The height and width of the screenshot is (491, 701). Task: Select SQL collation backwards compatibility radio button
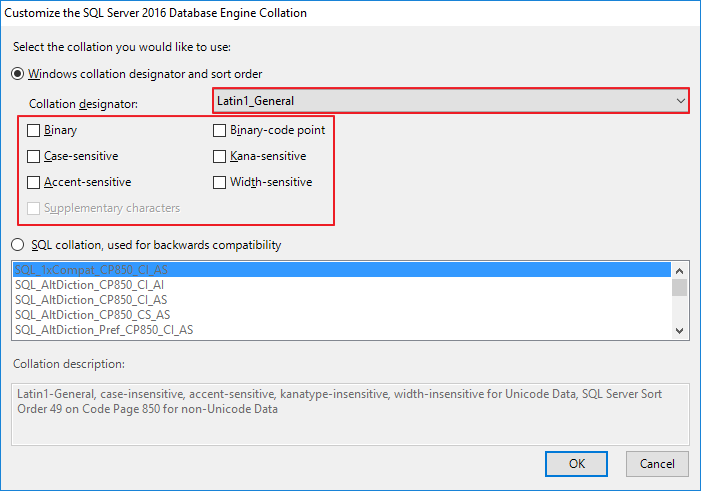[x=17, y=245]
